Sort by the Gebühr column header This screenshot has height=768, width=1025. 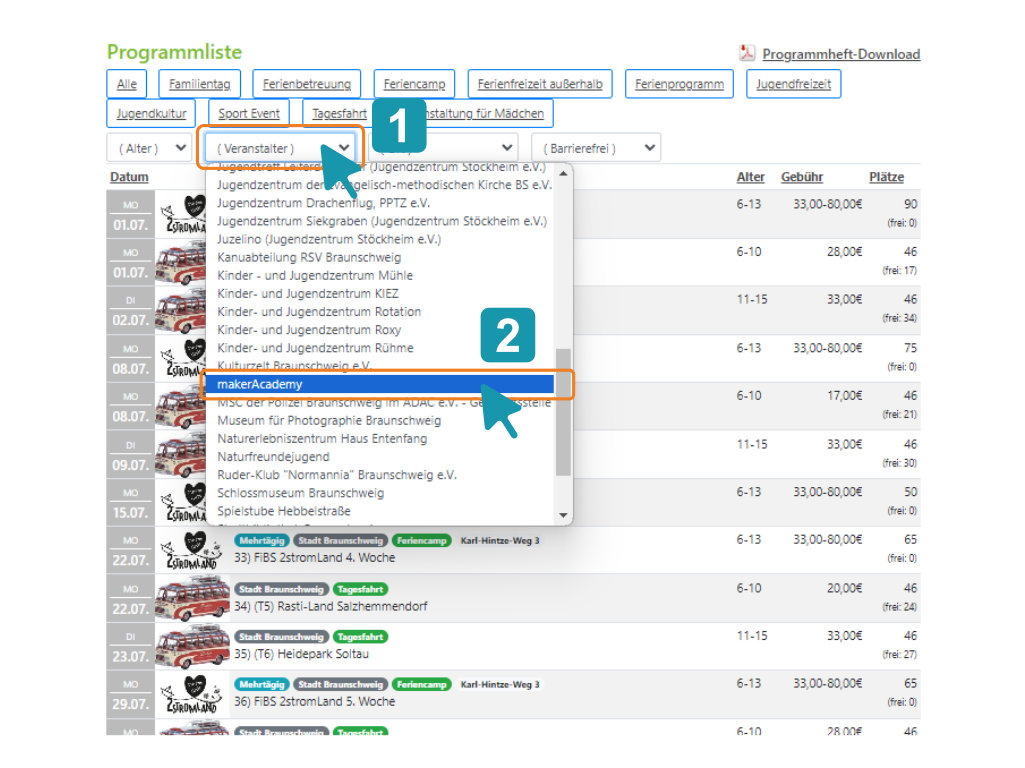[x=801, y=177]
